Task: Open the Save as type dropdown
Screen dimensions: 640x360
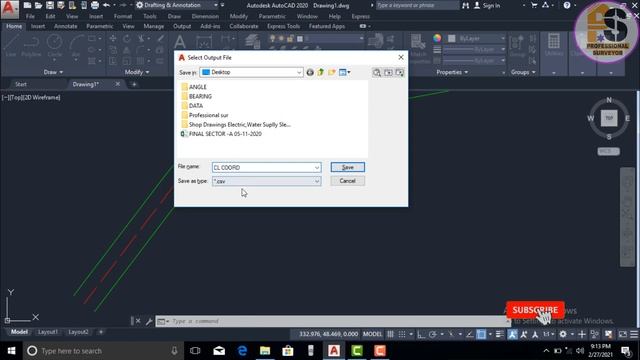Action: pyautogui.click(x=267, y=181)
